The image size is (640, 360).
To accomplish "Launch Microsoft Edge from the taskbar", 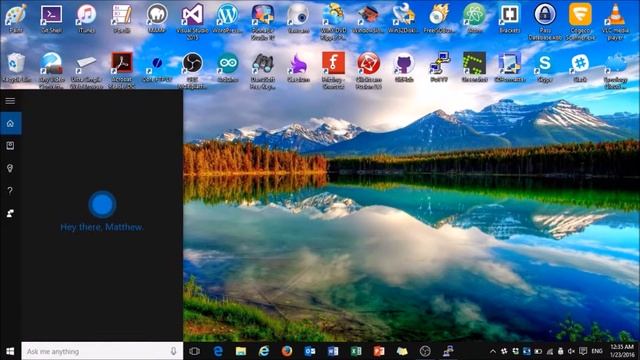I will tap(218, 351).
